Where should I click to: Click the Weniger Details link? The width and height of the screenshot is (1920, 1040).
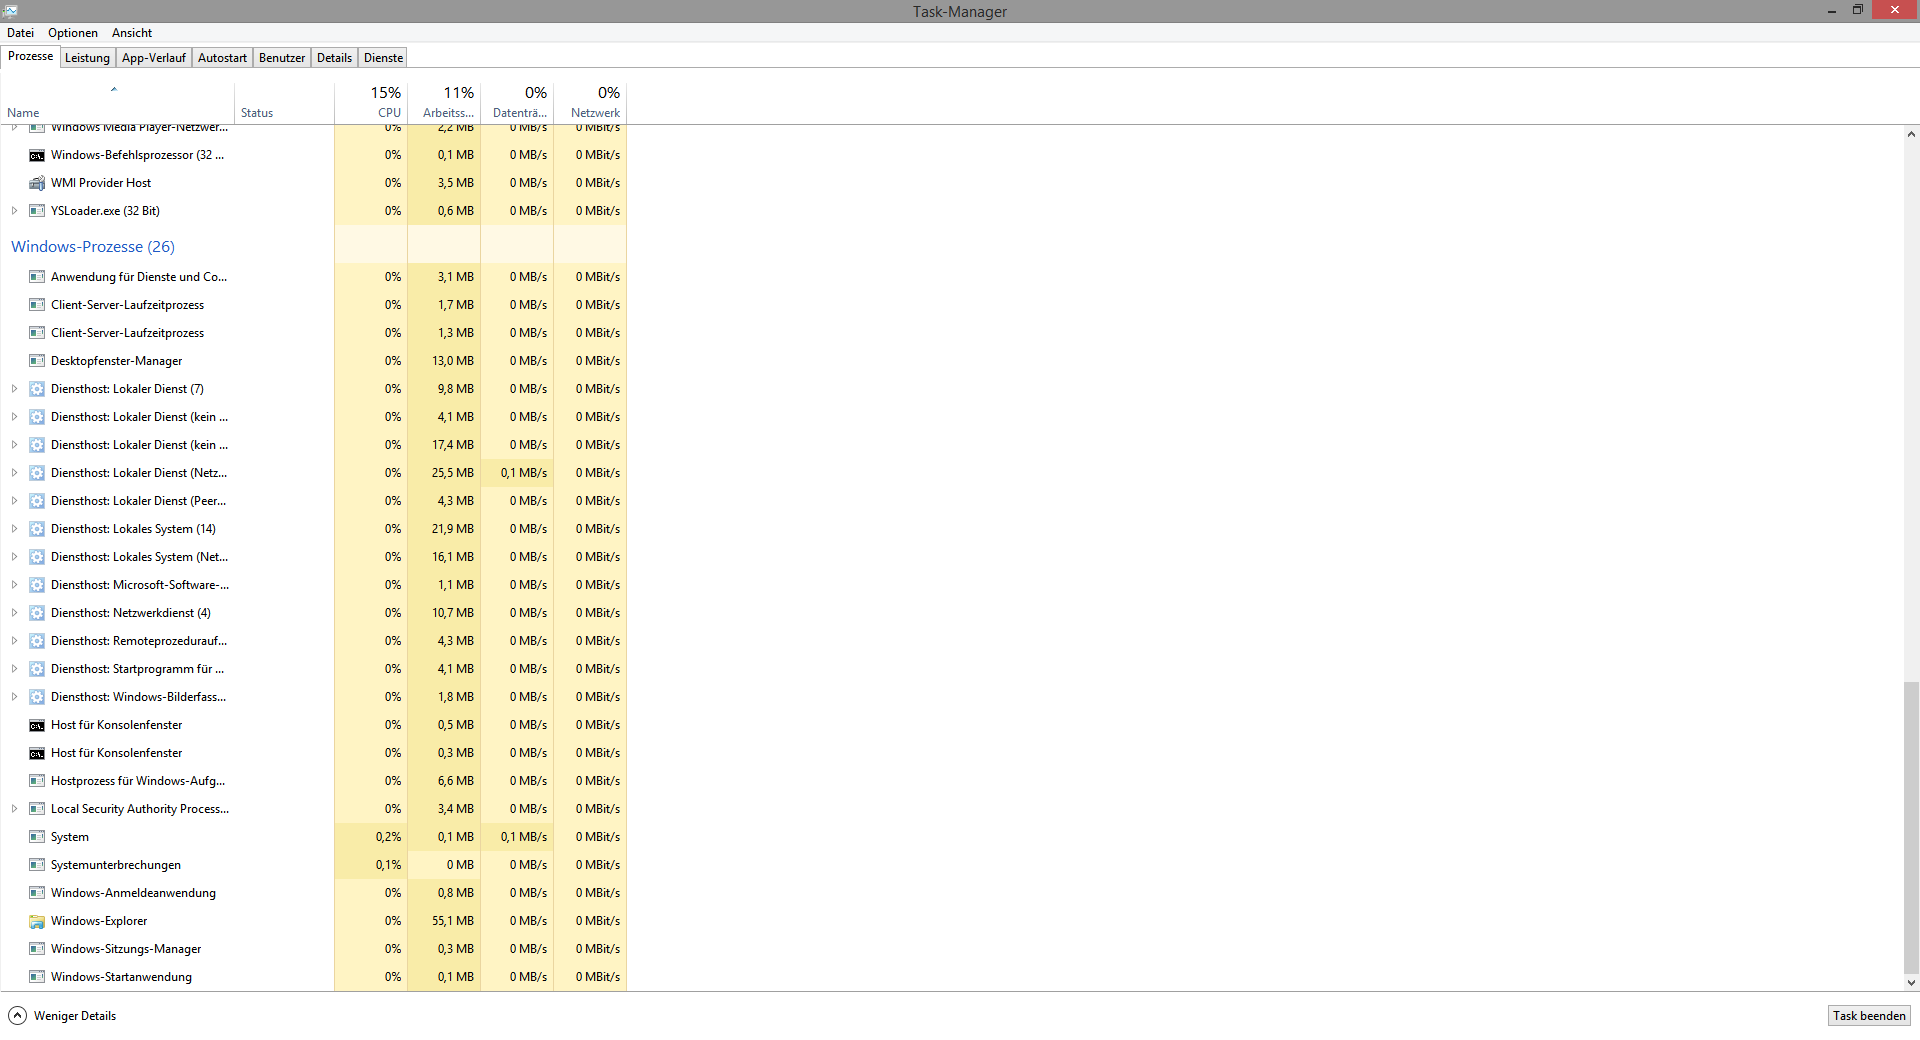(x=75, y=1016)
